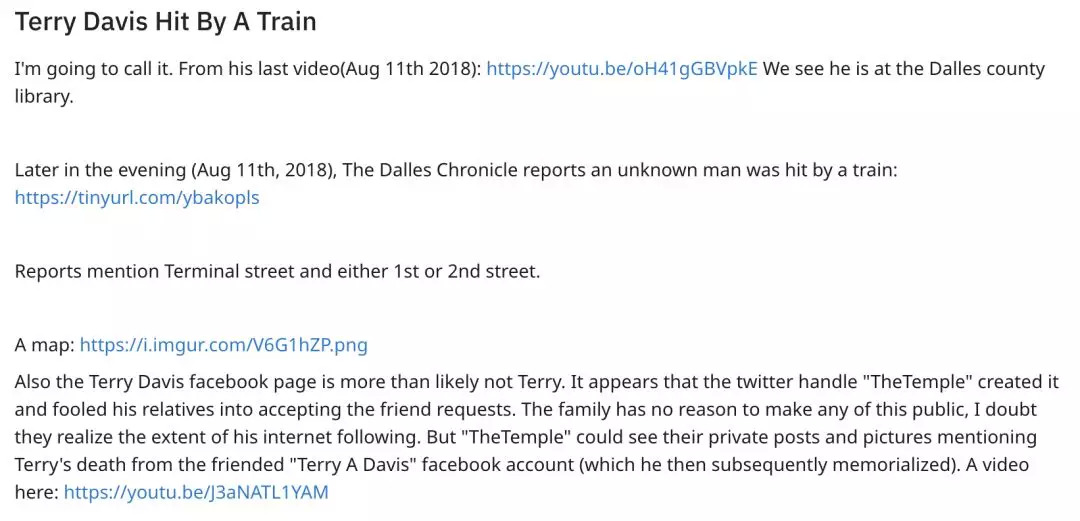Image resolution: width=1080 pixels, height=521 pixels.
Task: Click the "Terry Davis Hit By A Train" heading
Action: click(x=166, y=20)
